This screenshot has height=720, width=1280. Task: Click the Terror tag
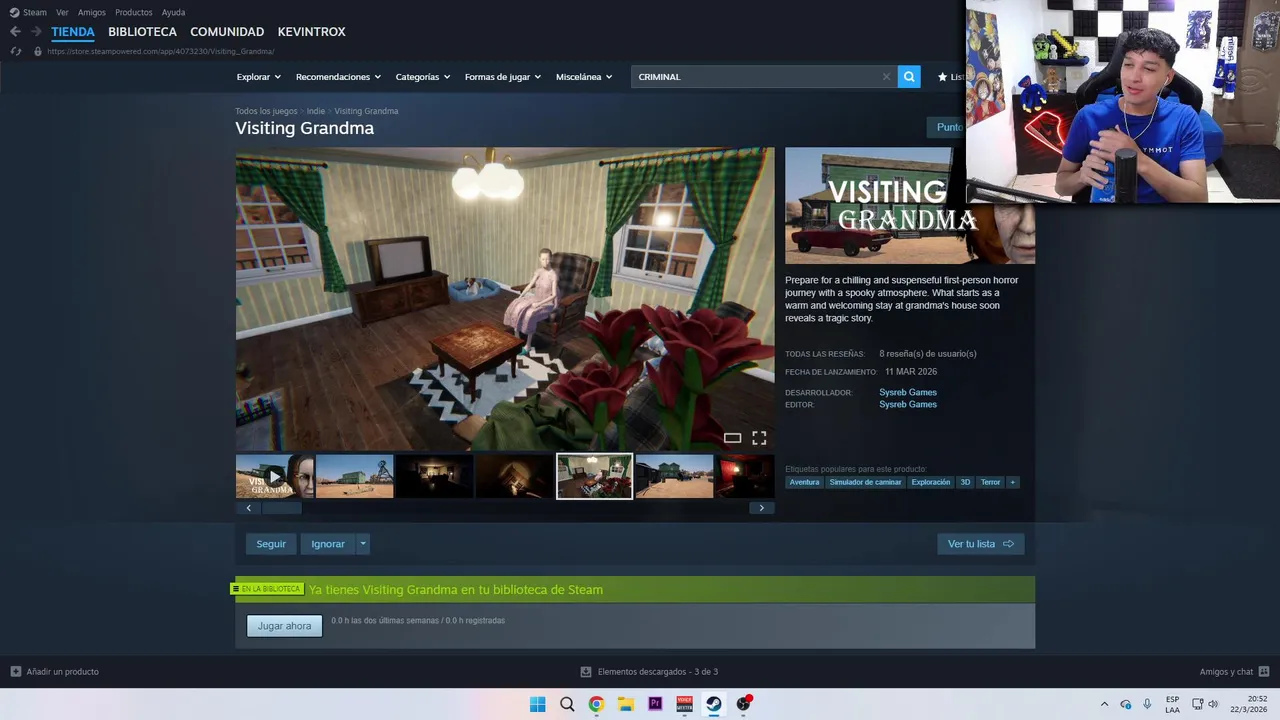click(990, 482)
